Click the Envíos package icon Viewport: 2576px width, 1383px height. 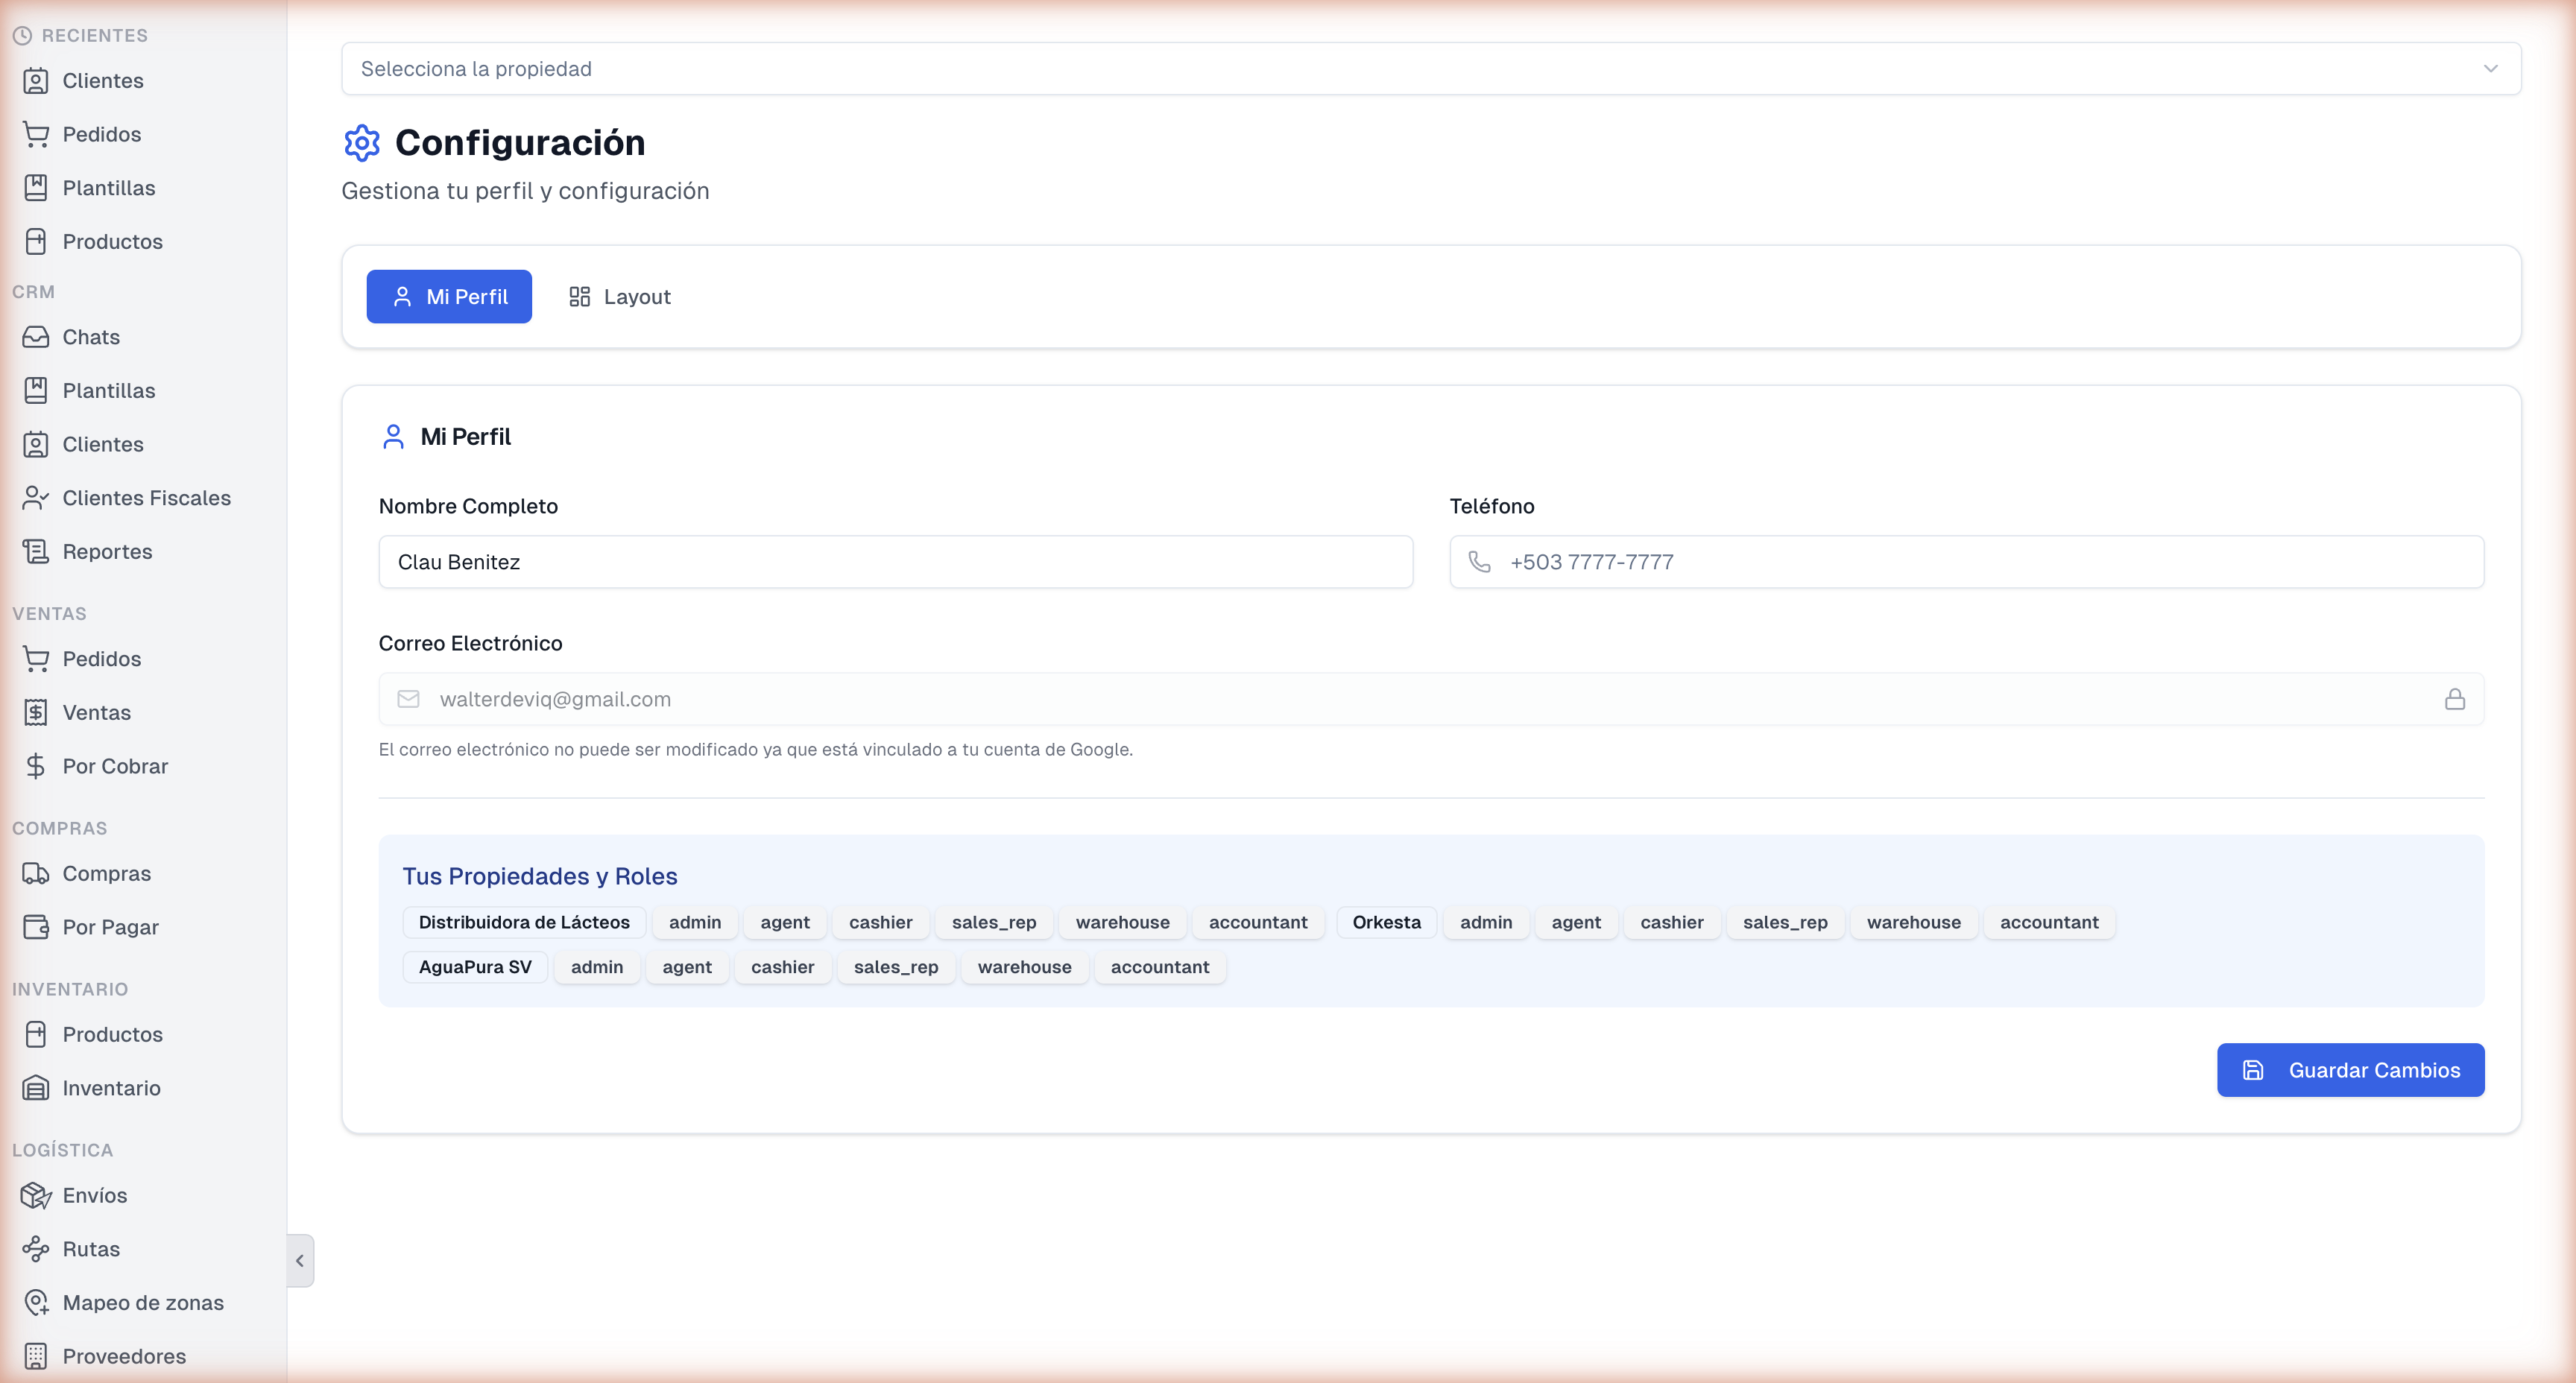point(36,1196)
